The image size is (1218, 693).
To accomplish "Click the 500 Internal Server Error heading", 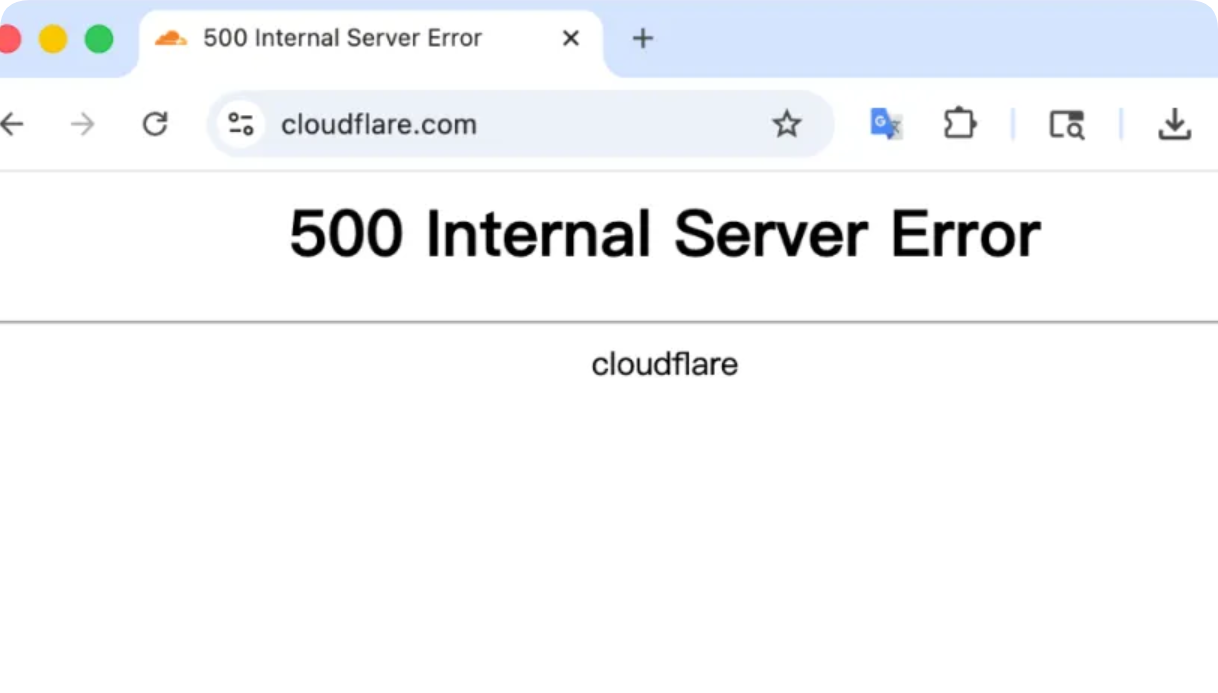I will coord(664,234).
